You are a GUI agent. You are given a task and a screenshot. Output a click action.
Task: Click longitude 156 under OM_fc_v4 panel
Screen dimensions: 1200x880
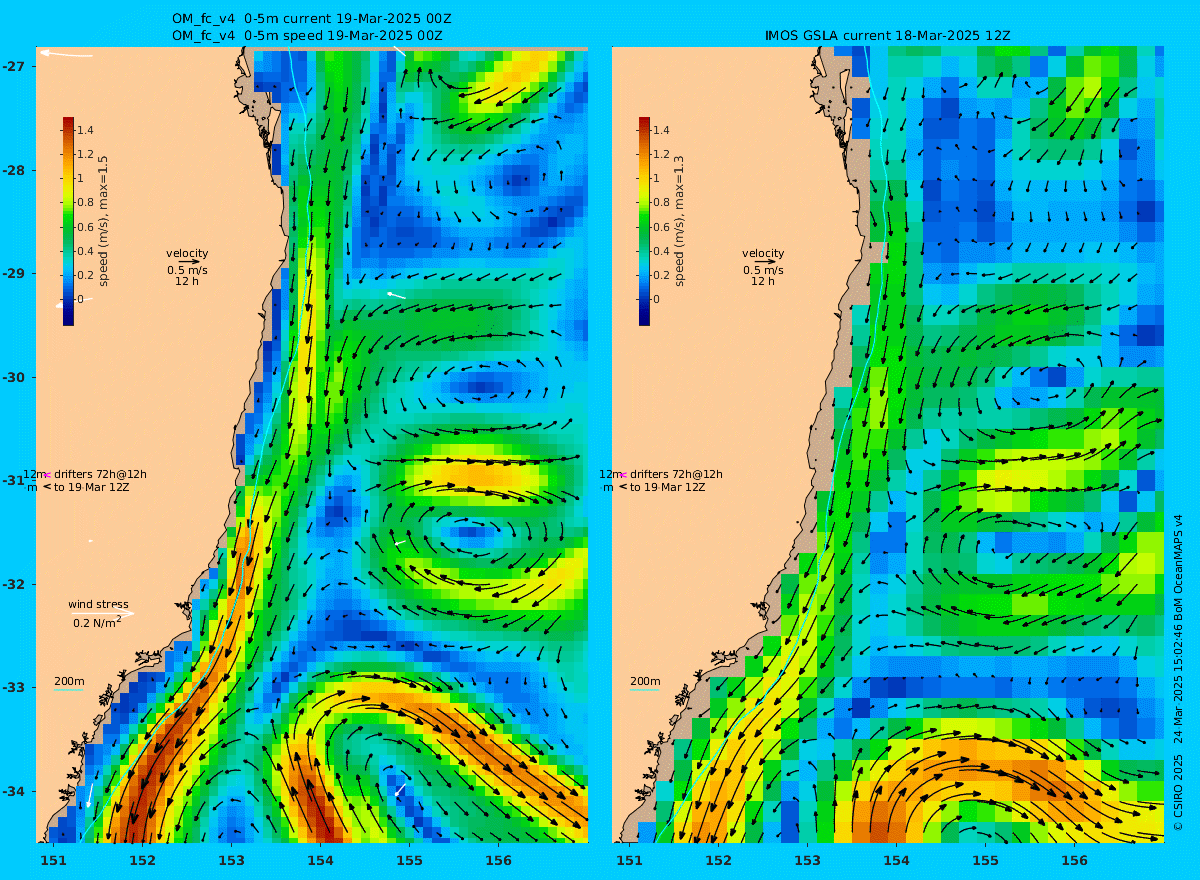(x=499, y=860)
